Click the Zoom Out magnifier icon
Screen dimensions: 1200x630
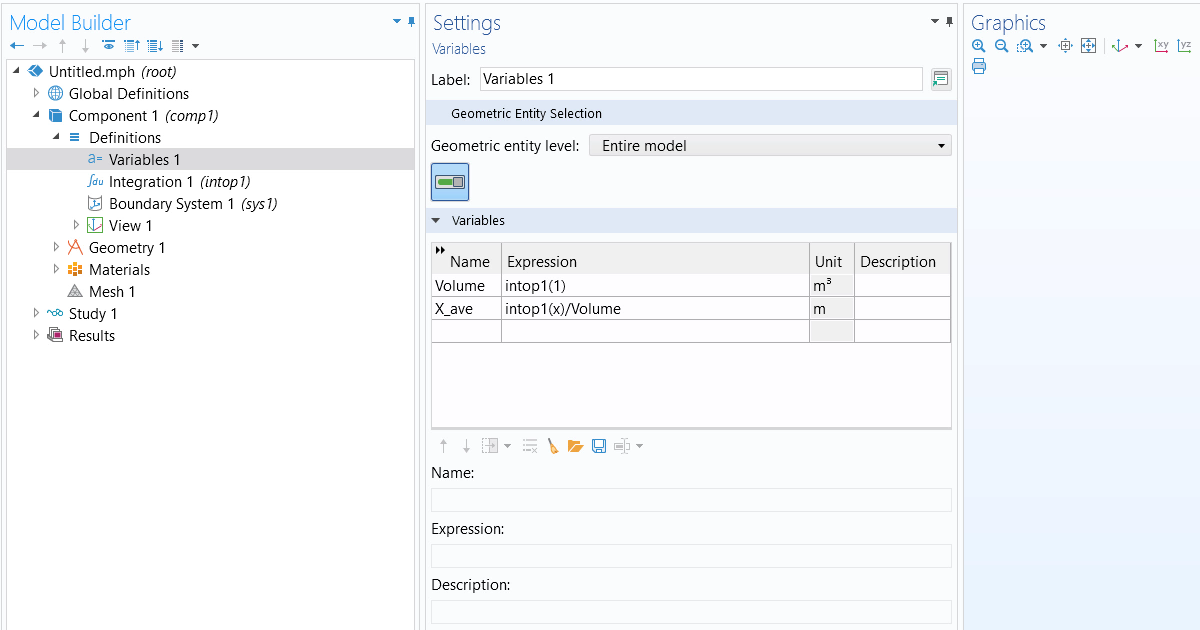tap(1001, 46)
